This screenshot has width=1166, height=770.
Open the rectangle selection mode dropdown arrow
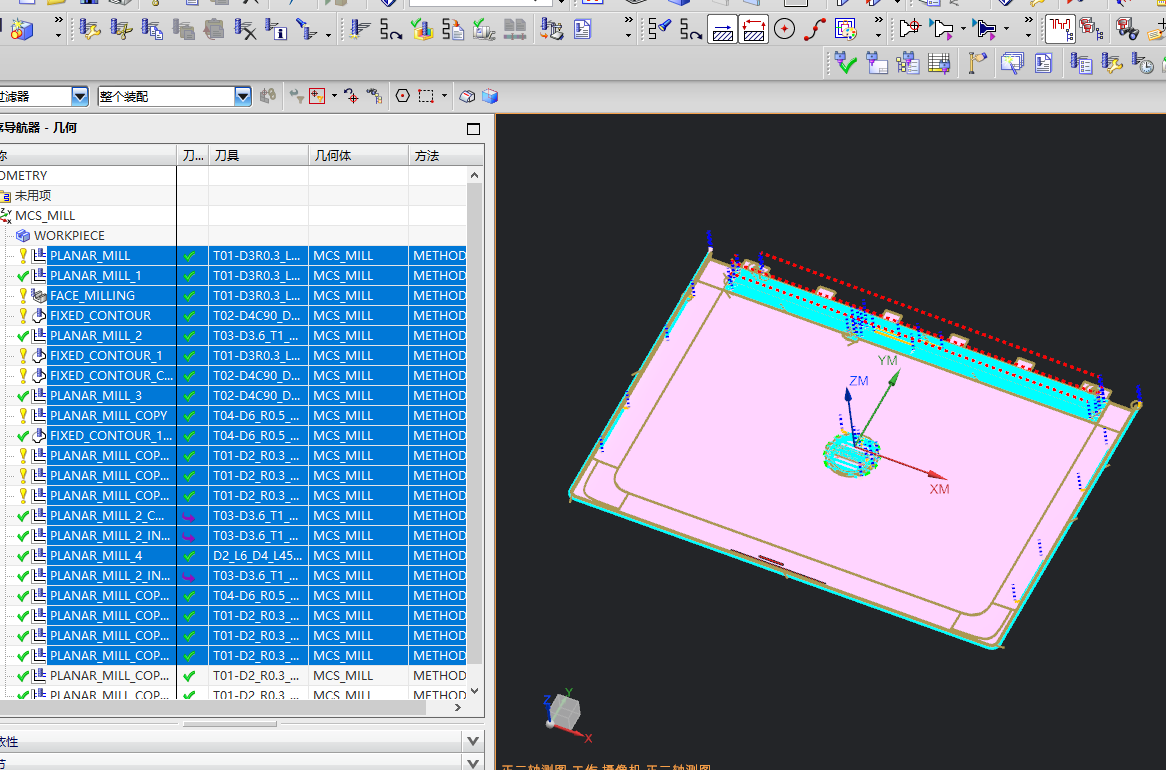444,96
